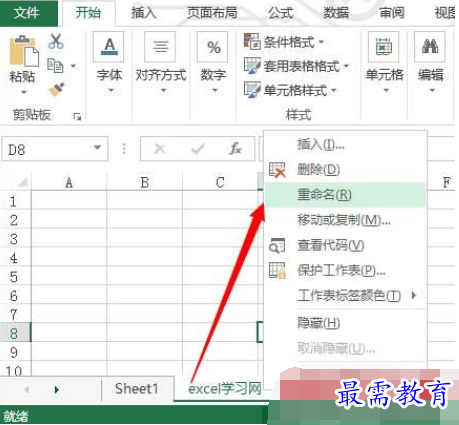Expand the 条件格式 dropdown arrow

pos(321,42)
